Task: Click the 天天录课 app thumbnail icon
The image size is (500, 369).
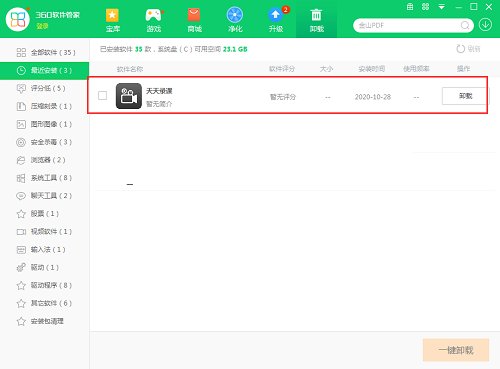Action: 129,96
